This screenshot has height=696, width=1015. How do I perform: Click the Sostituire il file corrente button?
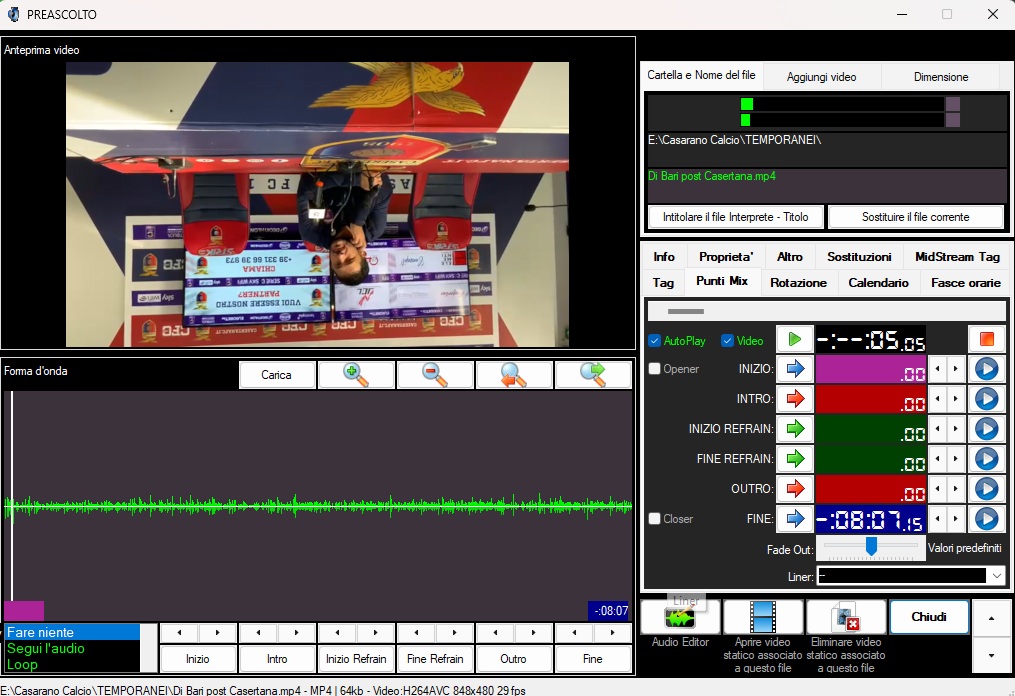[x=916, y=217]
